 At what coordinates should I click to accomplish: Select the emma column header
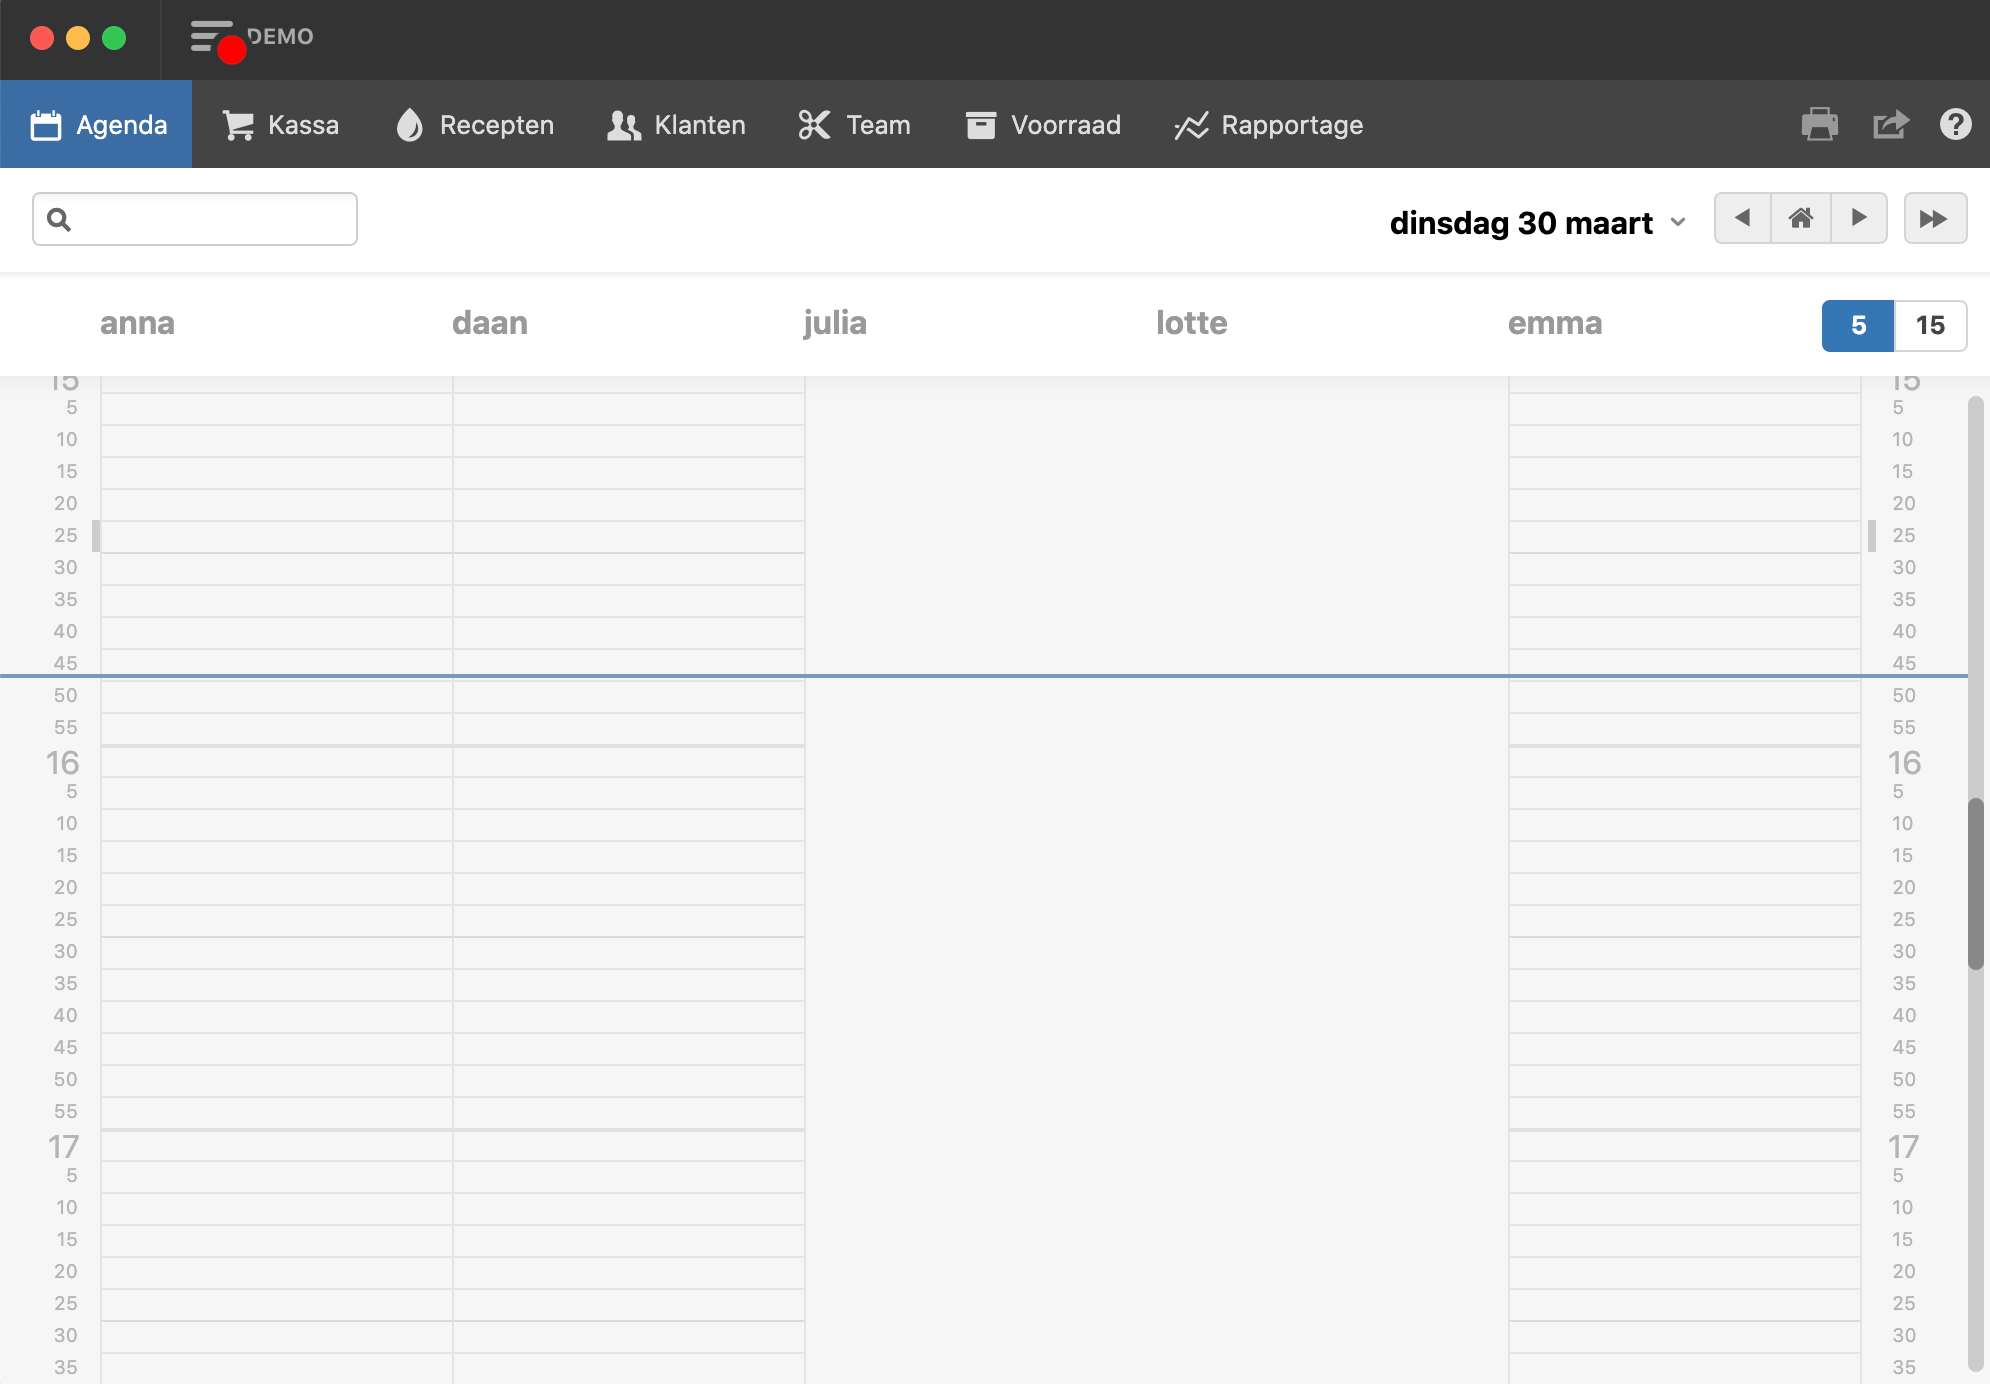[1554, 323]
